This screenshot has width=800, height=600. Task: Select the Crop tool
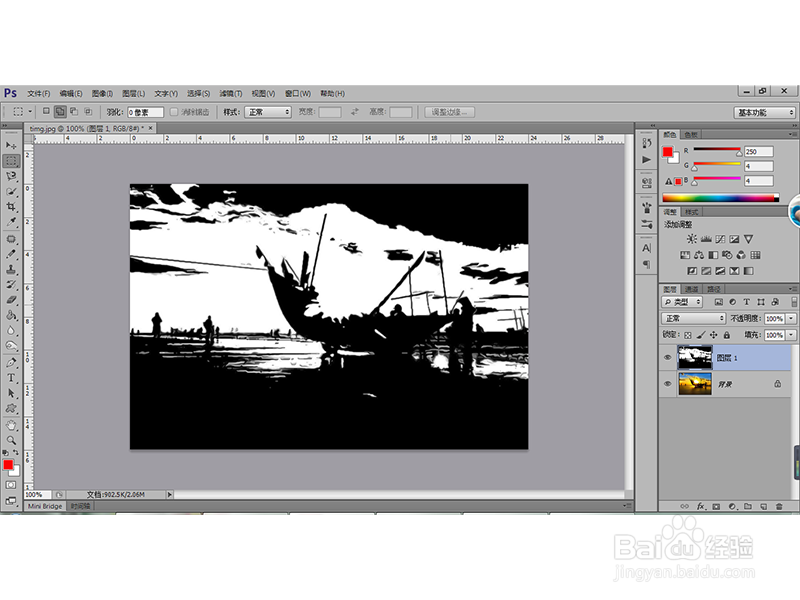11,207
